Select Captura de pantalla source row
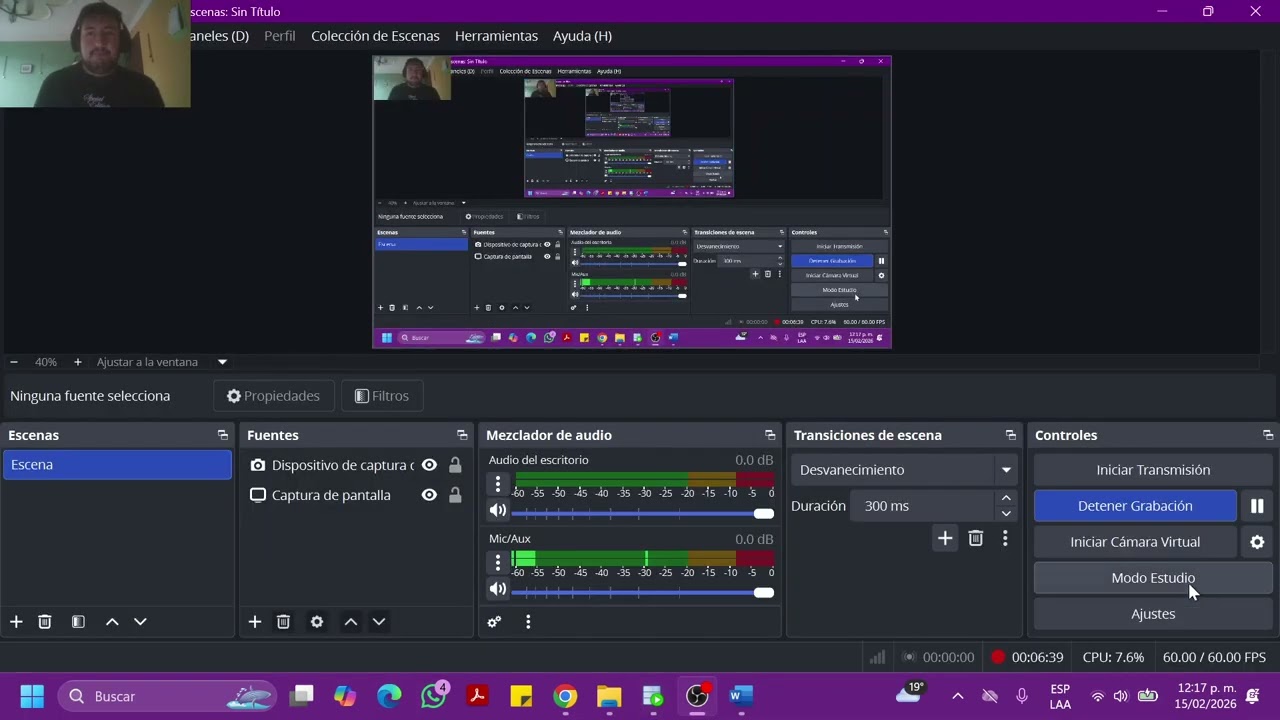Image resolution: width=1280 pixels, height=720 pixels. click(356, 495)
